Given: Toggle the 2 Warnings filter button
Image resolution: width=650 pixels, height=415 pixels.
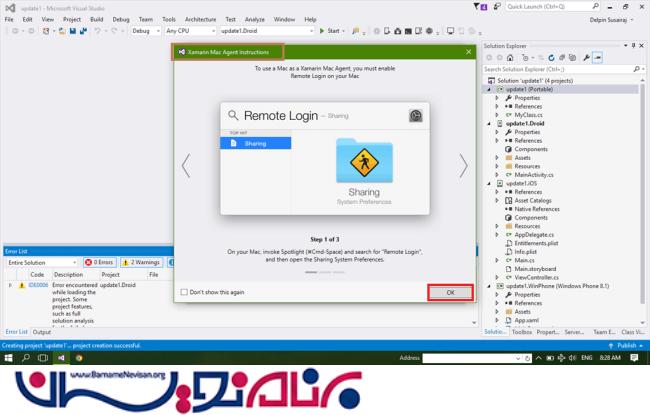Looking at the screenshot, I should coord(142,262).
